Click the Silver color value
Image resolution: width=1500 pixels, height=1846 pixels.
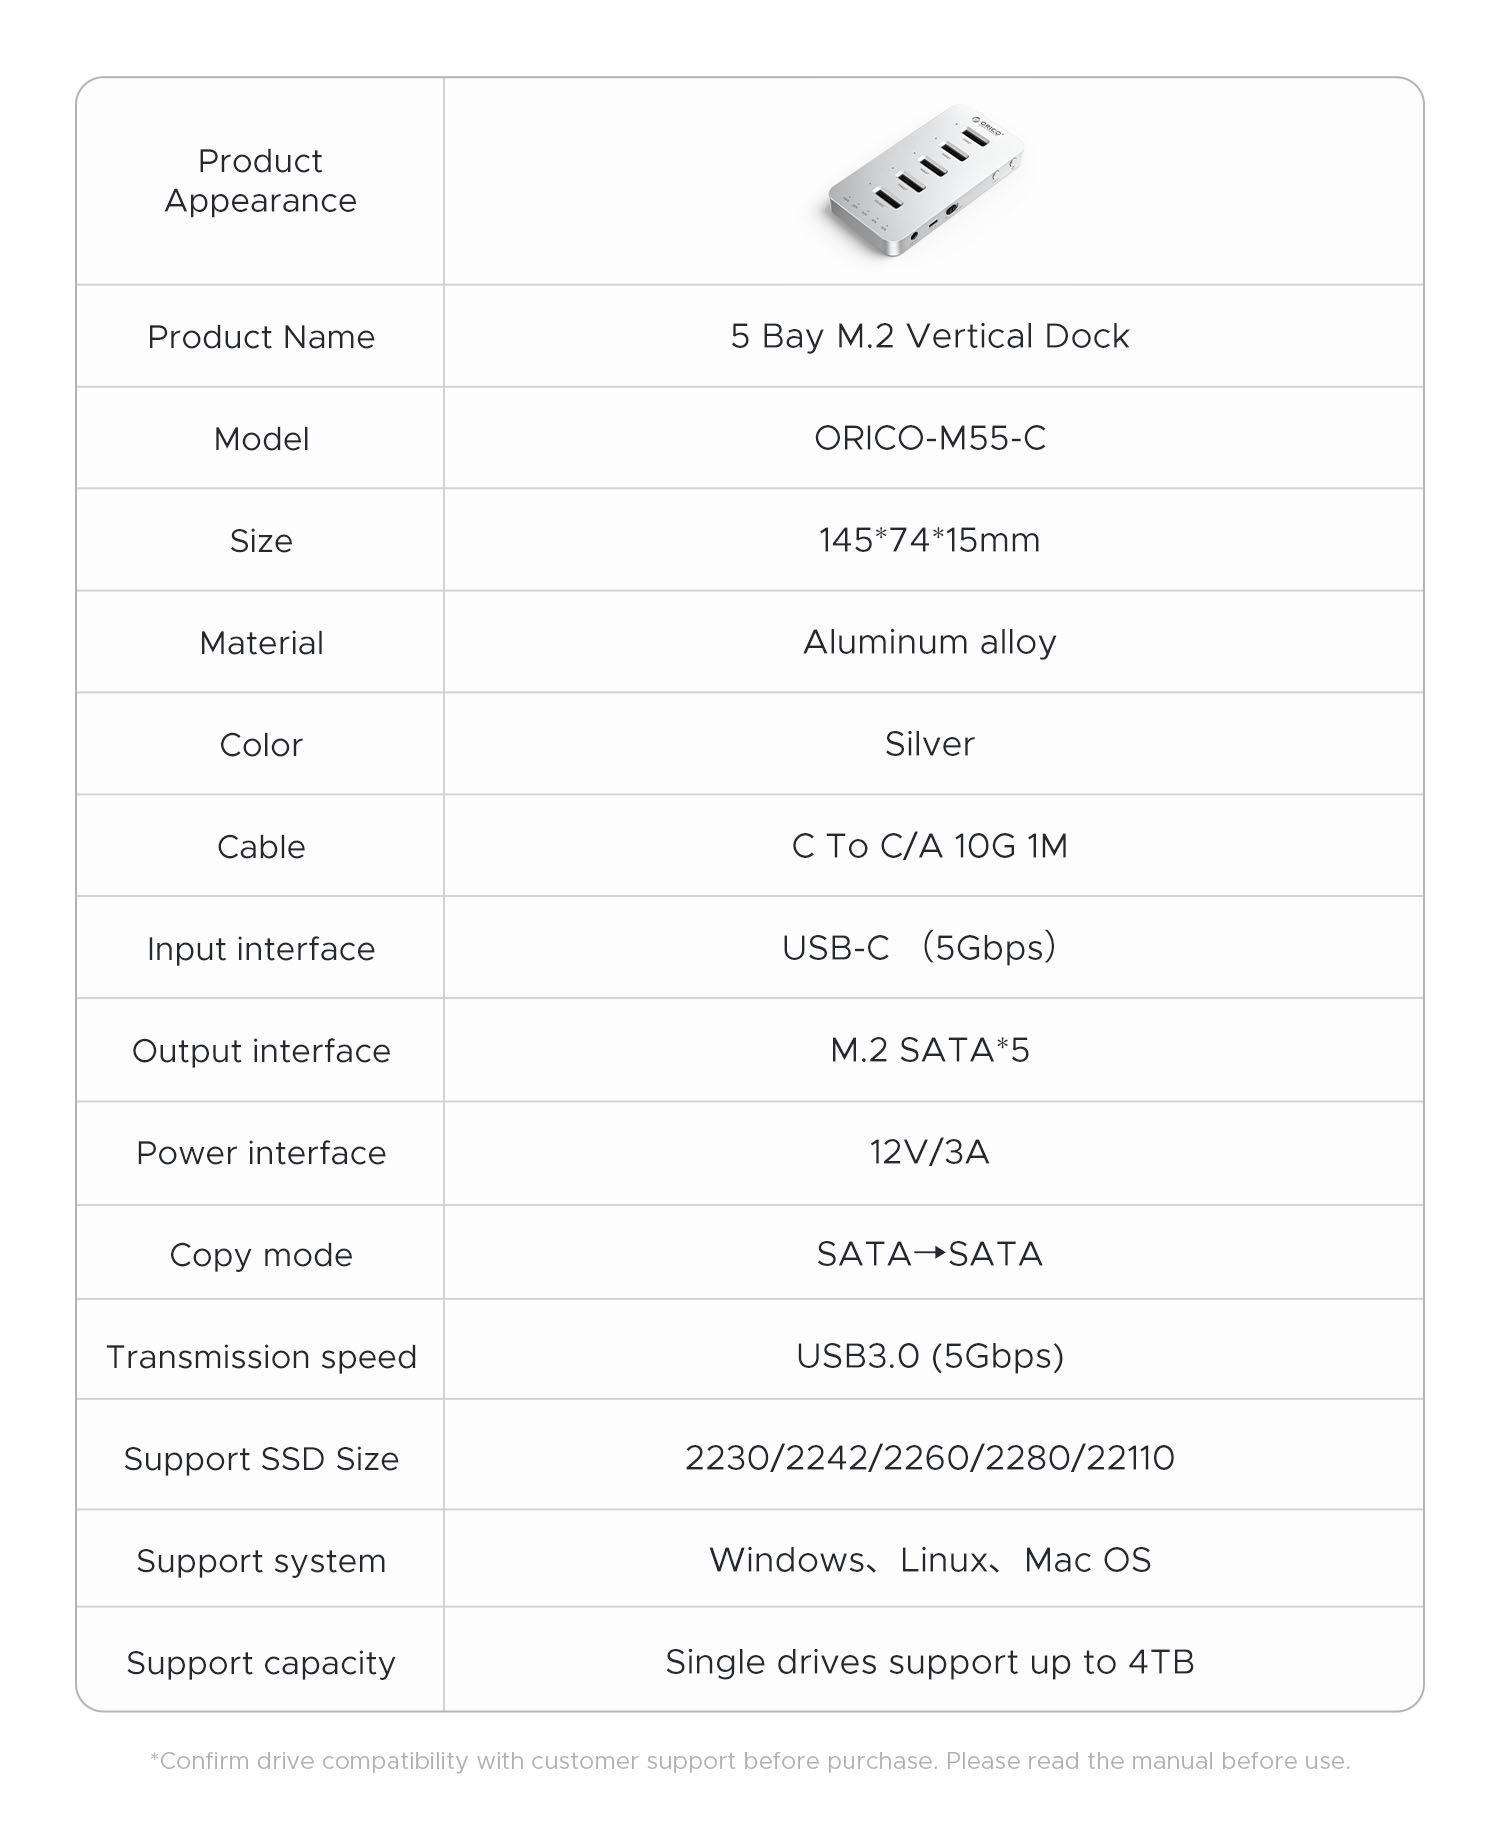pyautogui.click(x=929, y=744)
